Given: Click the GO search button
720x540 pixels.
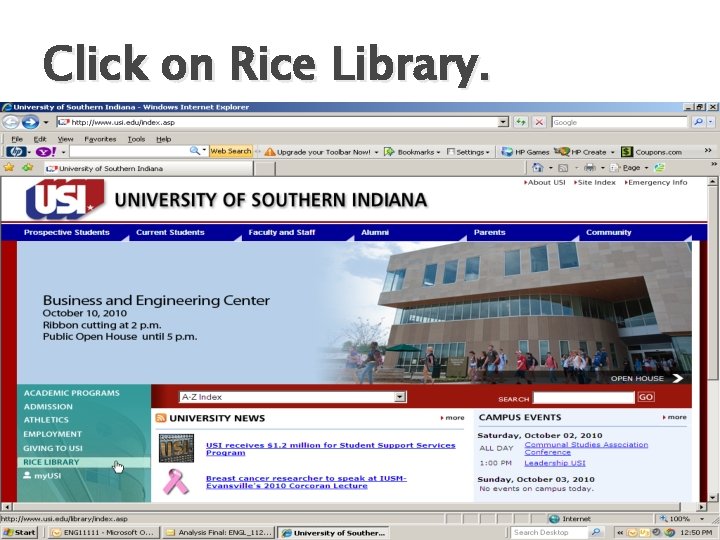Looking at the screenshot, I should click(645, 397).
